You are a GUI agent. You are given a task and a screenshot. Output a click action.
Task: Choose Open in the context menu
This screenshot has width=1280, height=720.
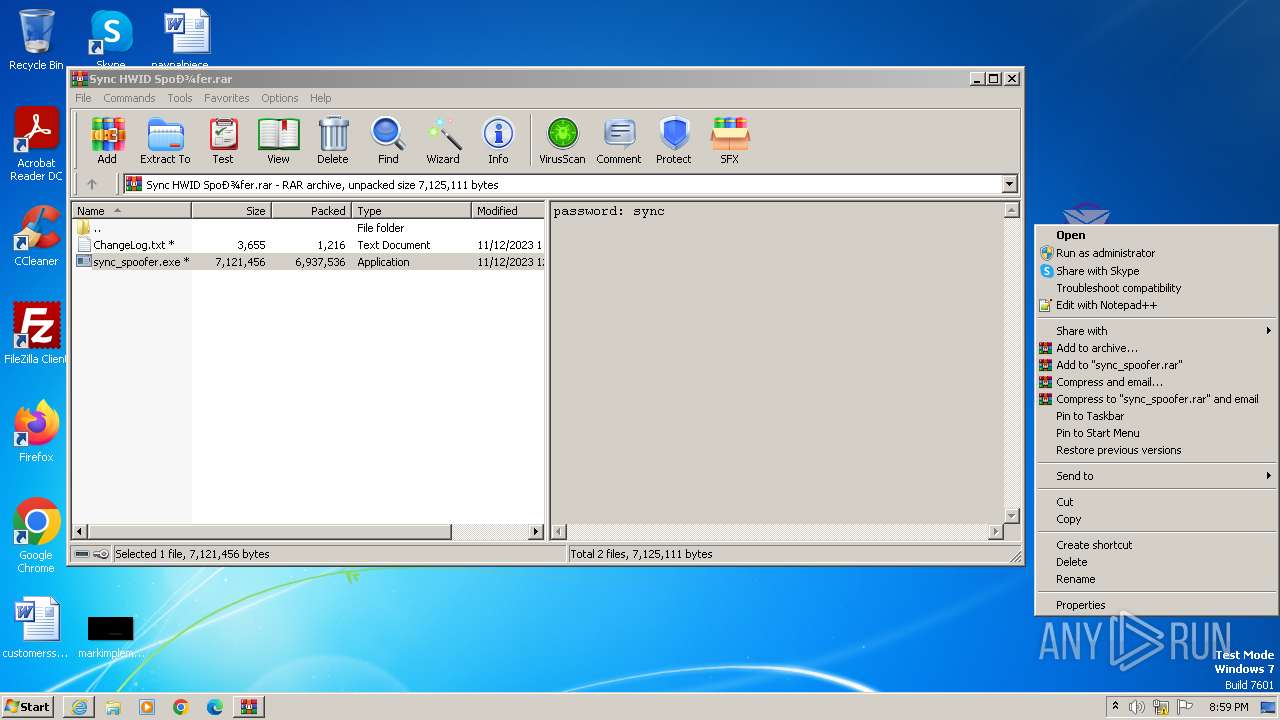[1156, 235]
